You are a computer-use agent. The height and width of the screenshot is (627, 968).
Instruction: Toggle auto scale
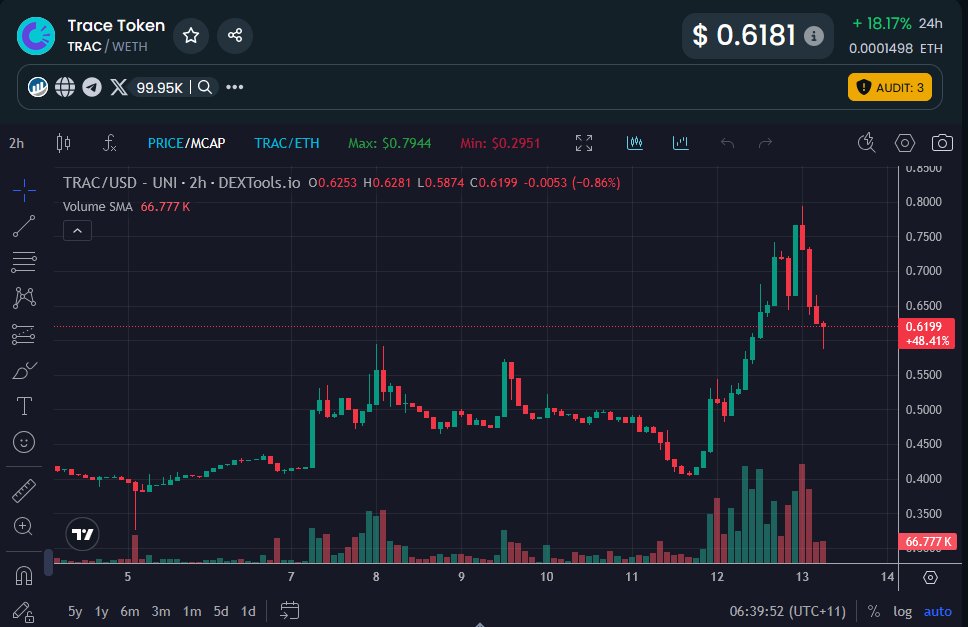937,611
